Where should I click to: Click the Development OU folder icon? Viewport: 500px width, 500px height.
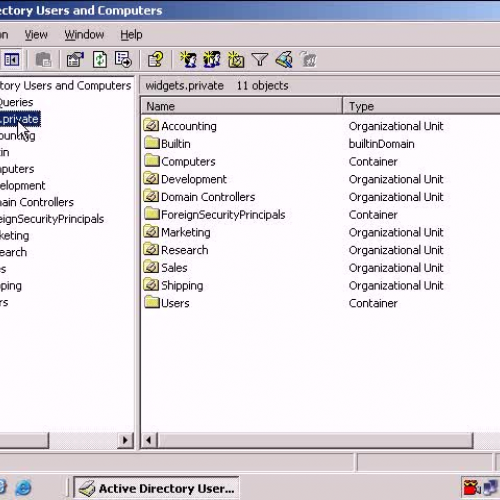151,178
